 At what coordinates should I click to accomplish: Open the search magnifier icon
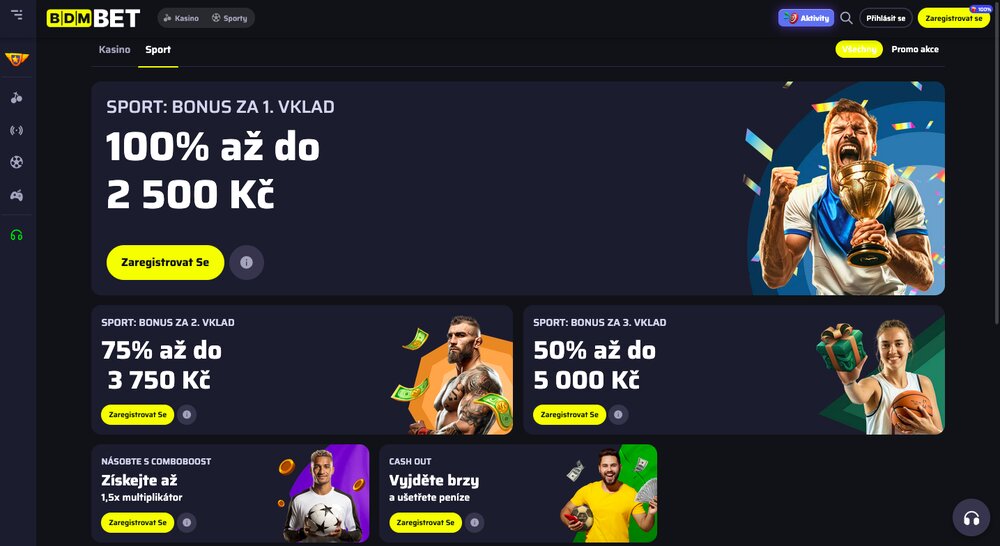(x=846, y=18)
